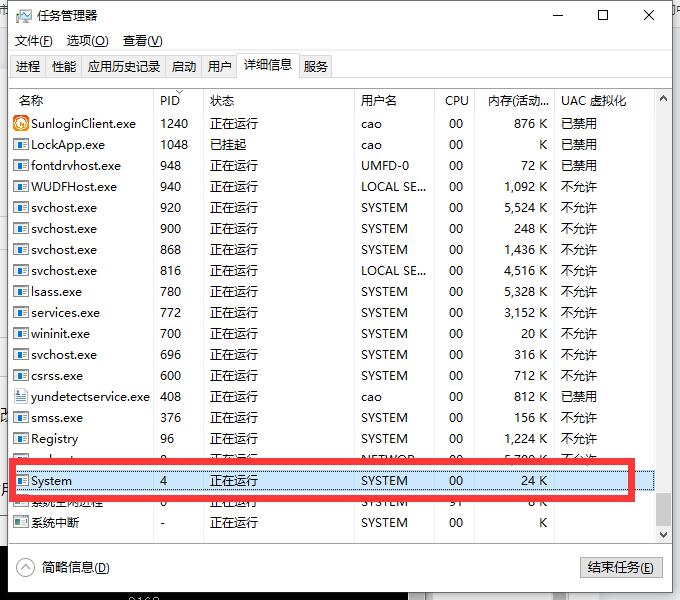This screenshot has height=600, width=680.
Task: Click memory value 5,524 K
Action: (525, 208)
